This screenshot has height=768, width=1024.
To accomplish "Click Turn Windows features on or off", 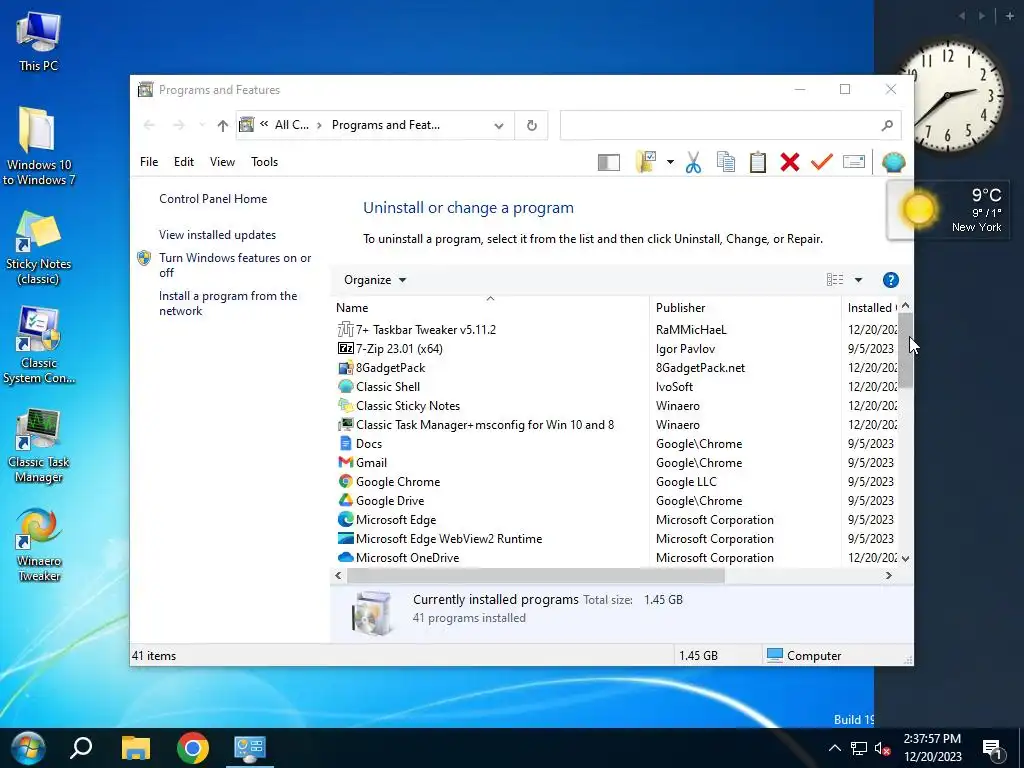I will 235,265.
